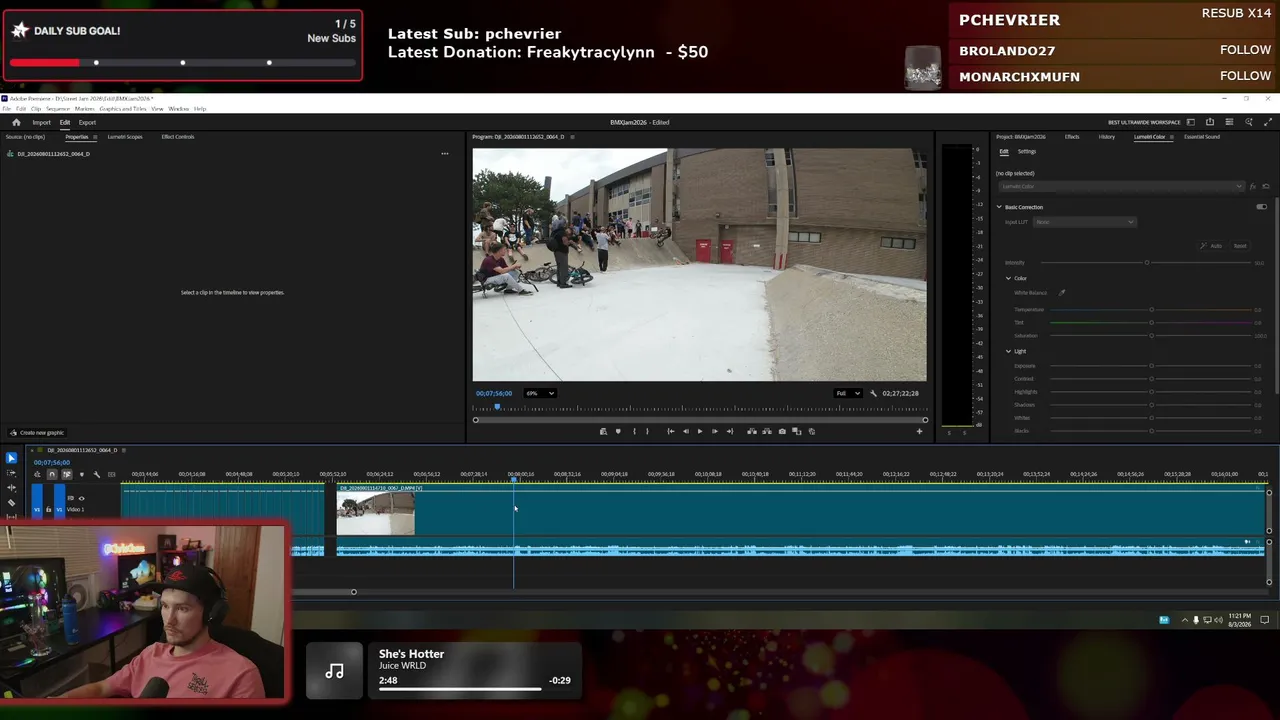Toggle full screen video icon
This screenshot has height=720, width=1280.
coord(1268,122)
